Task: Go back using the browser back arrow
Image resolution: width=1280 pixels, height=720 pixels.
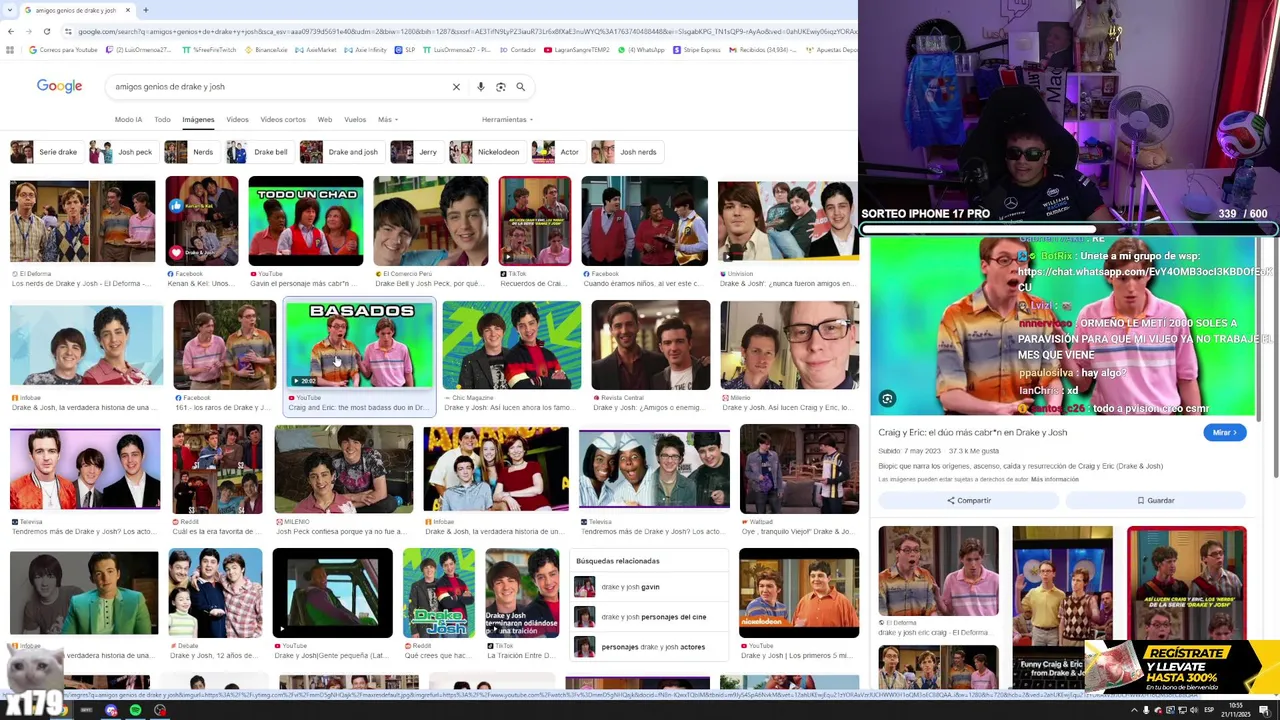Action: point(10,31)
